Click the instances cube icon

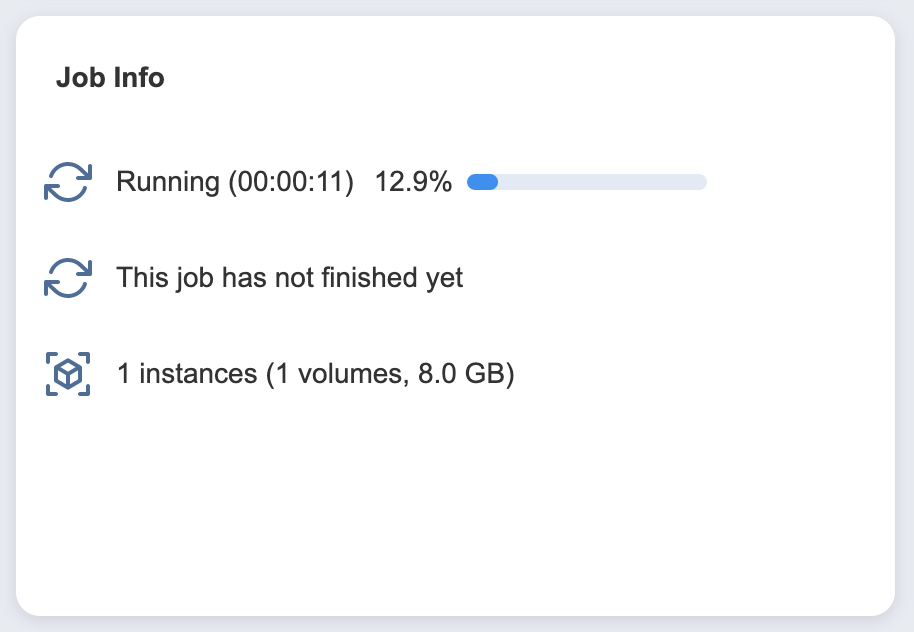68,374
